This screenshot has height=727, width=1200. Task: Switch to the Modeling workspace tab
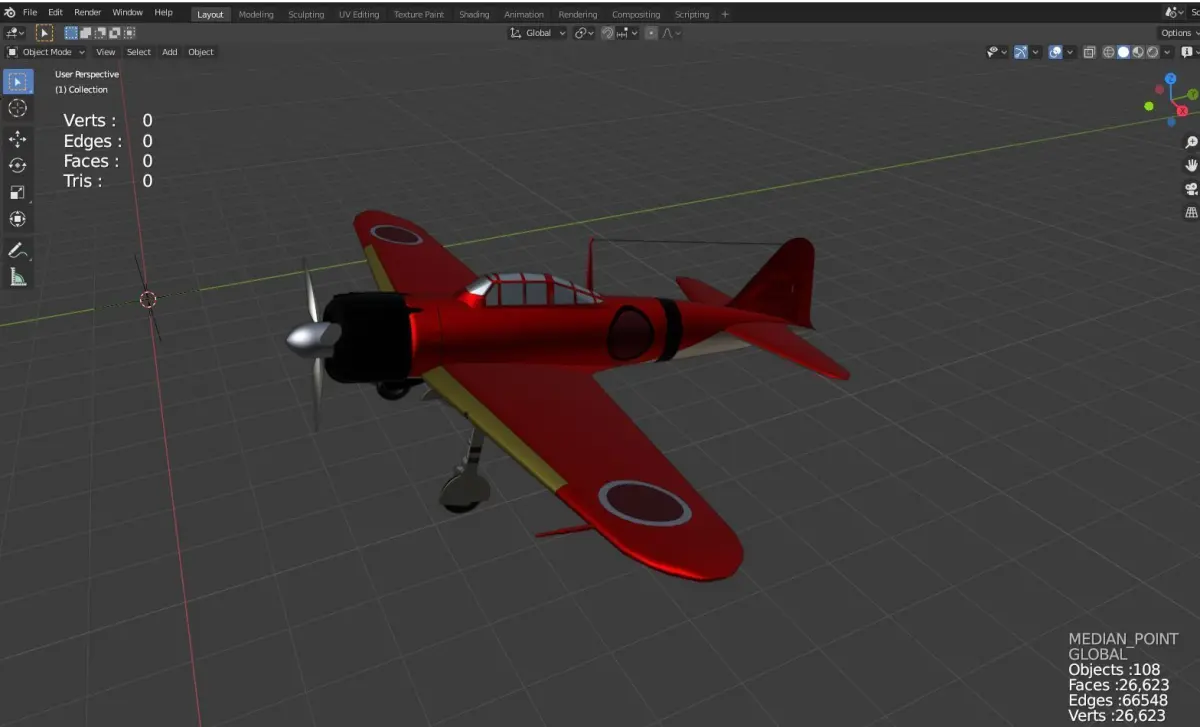point(256,14)
